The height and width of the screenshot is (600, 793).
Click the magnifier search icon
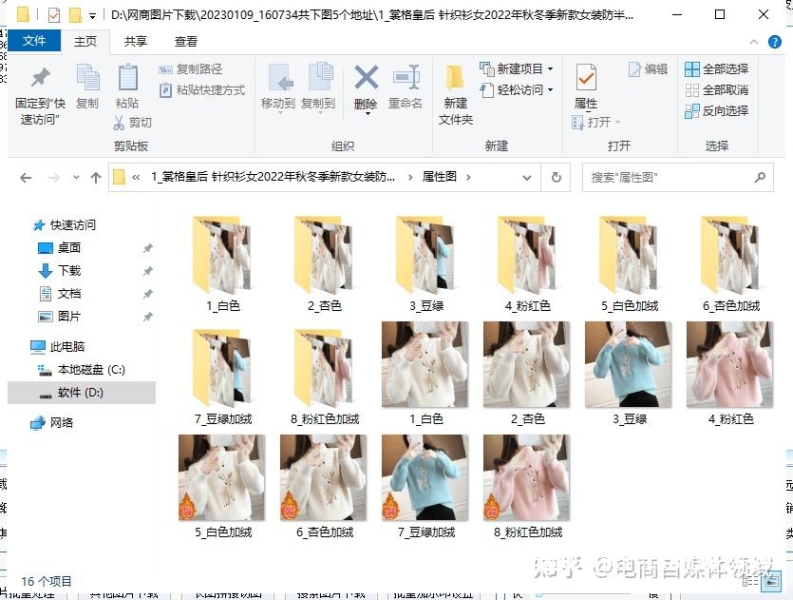pos(760,178)
